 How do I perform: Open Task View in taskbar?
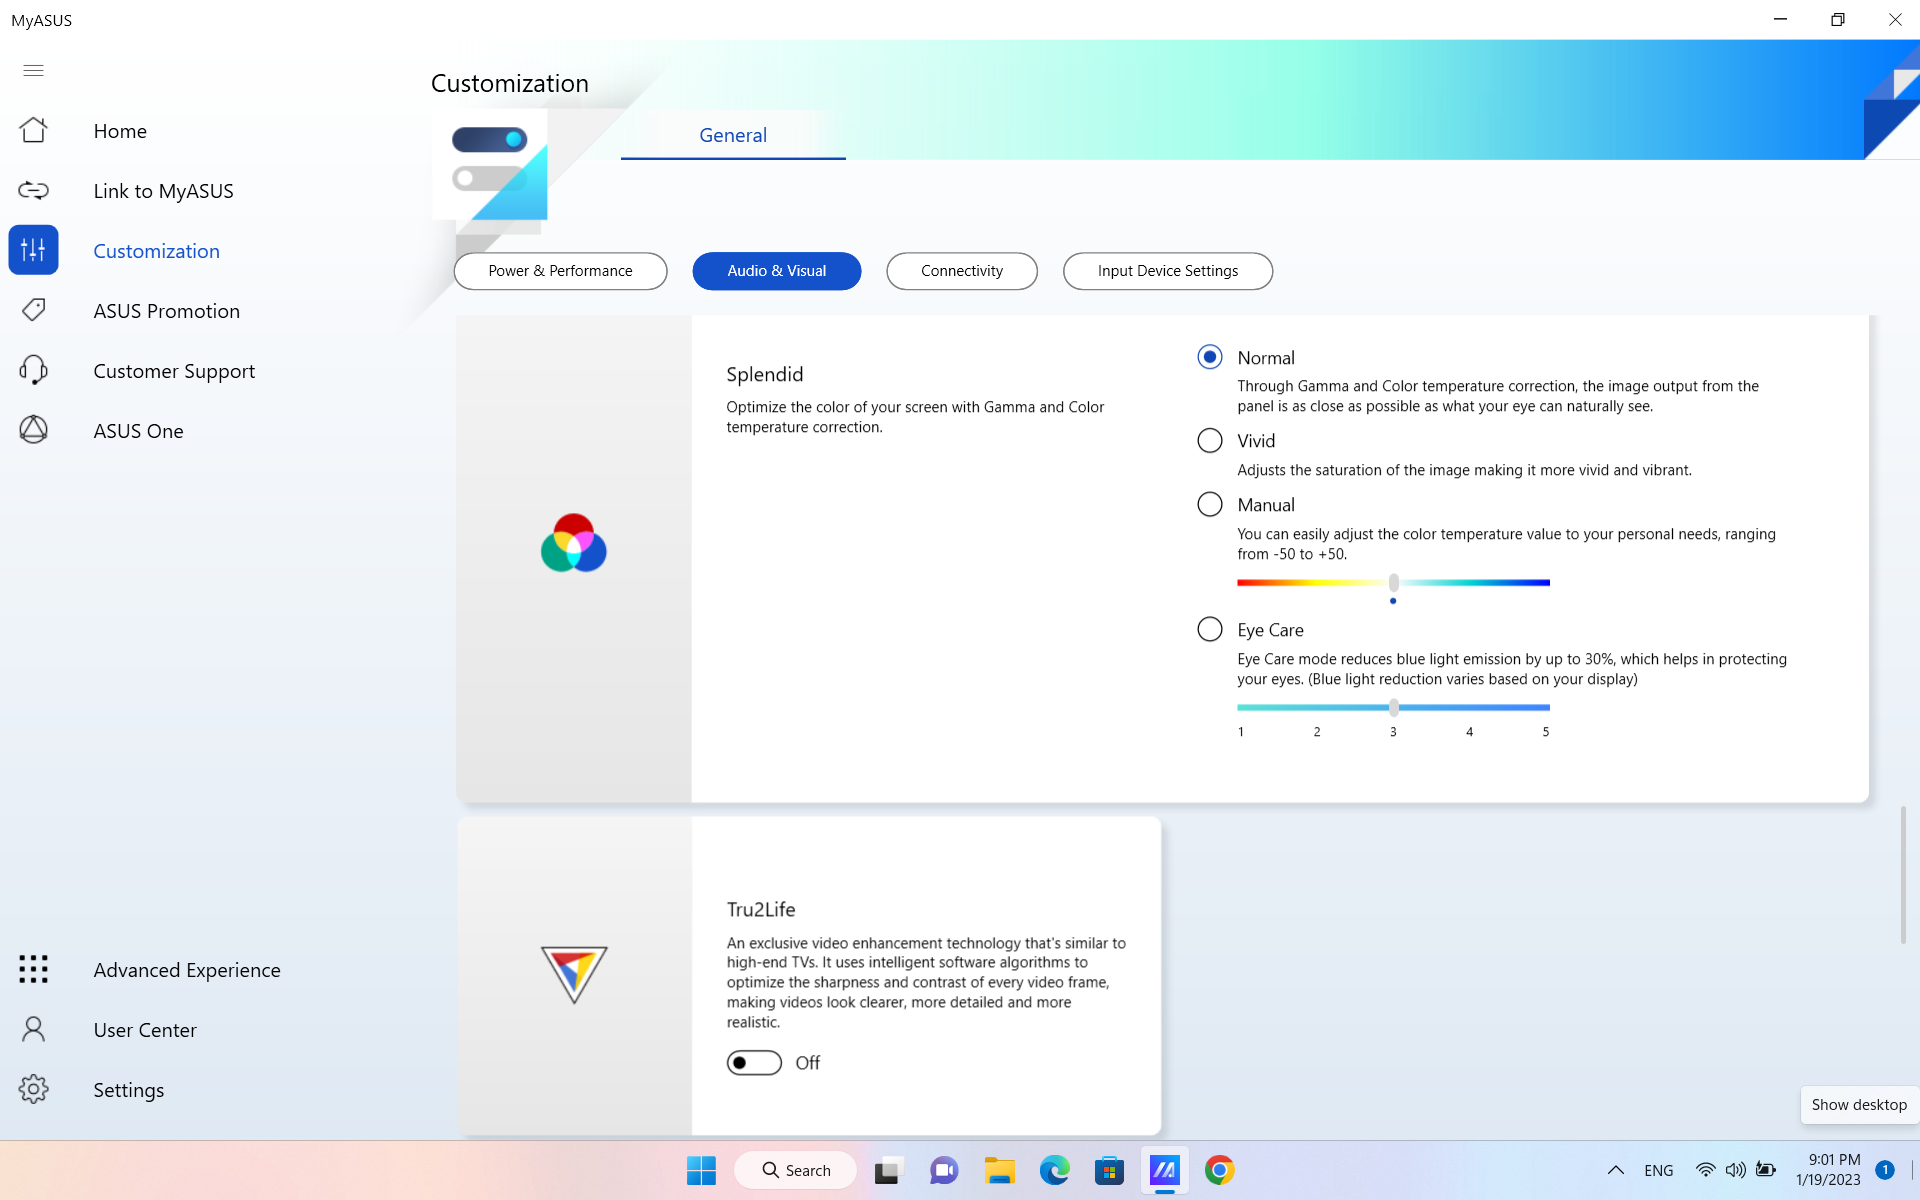click(x=888, y=1170)
